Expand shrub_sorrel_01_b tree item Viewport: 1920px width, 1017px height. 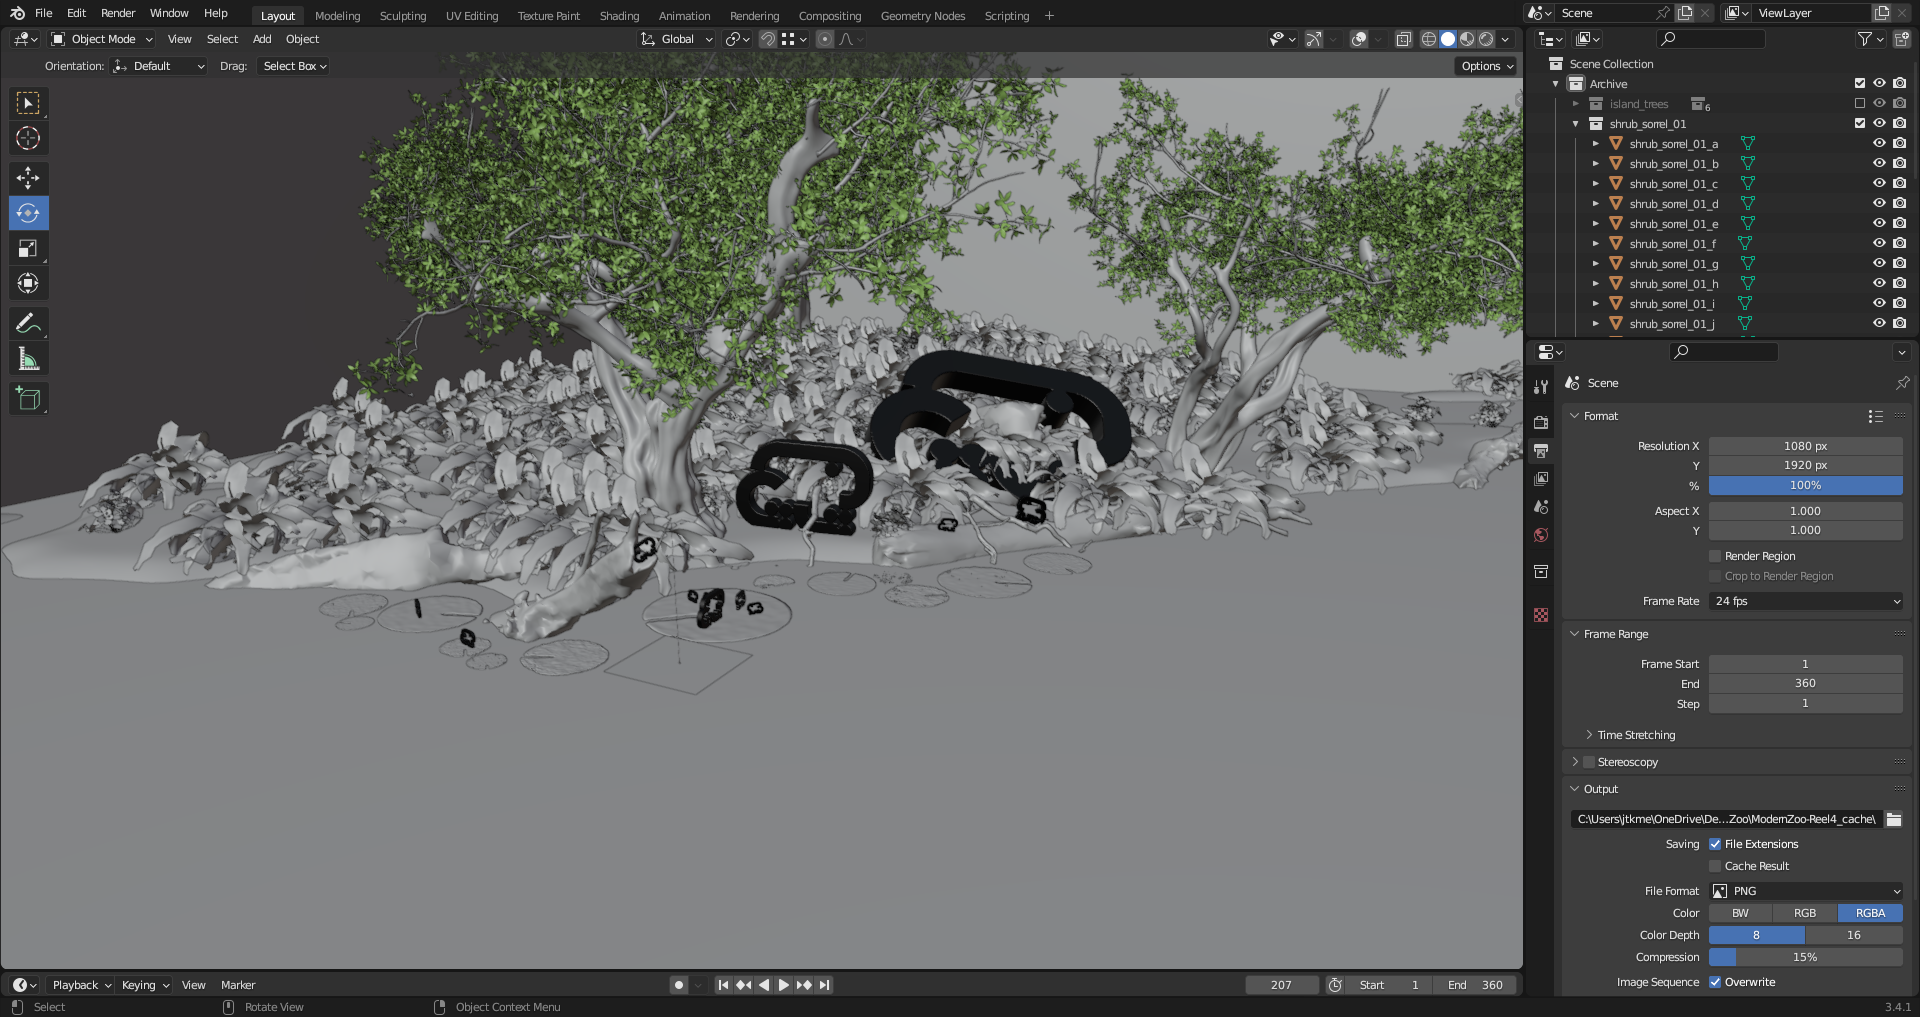[1596, 163]
